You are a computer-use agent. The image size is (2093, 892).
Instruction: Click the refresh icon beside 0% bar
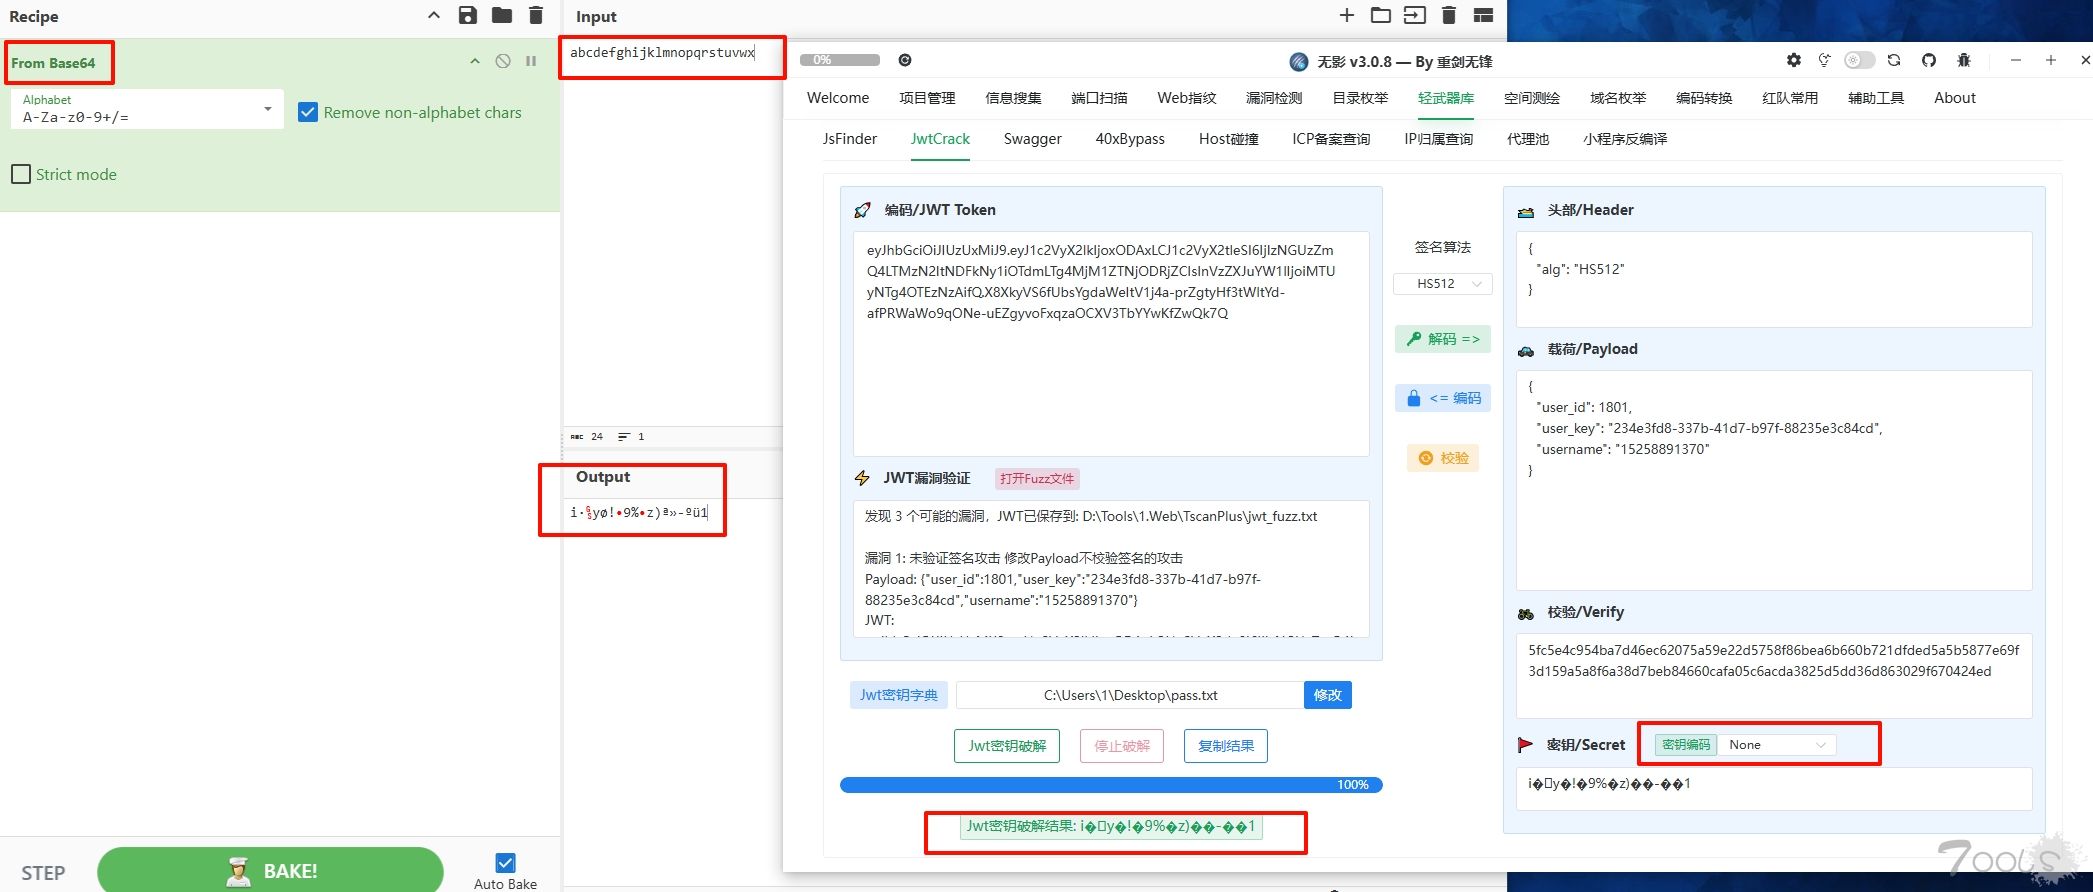click(x=905, y=60)
